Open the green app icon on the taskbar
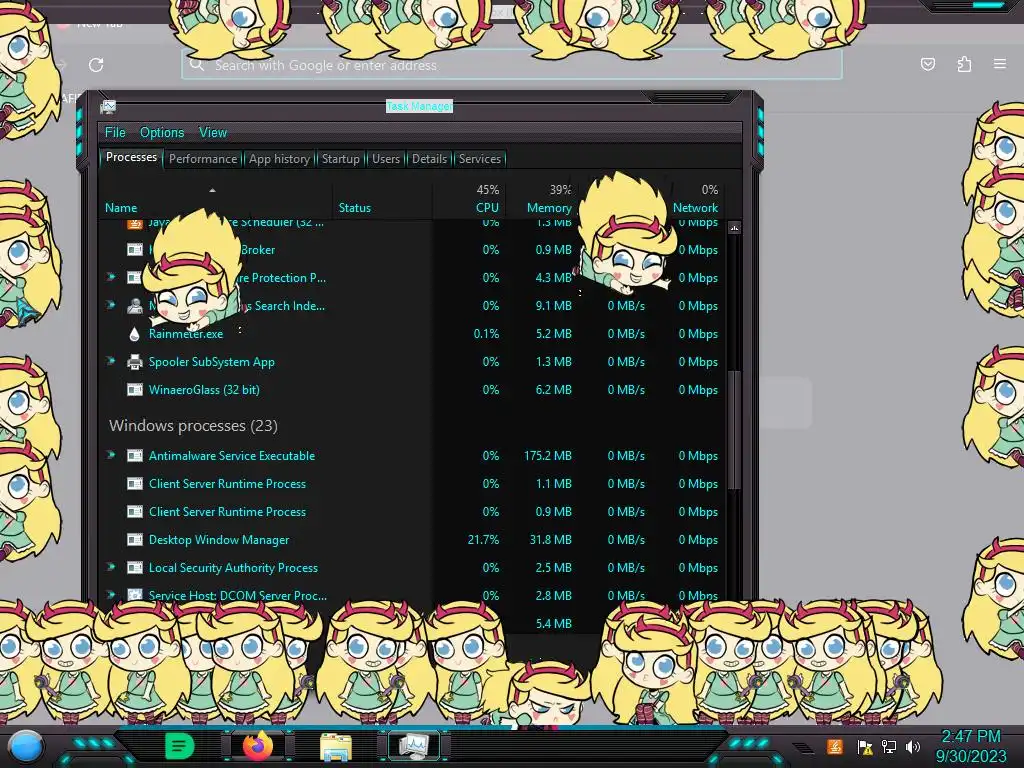The width and height of the screenshot is (1024, 768). pos(179,746)
